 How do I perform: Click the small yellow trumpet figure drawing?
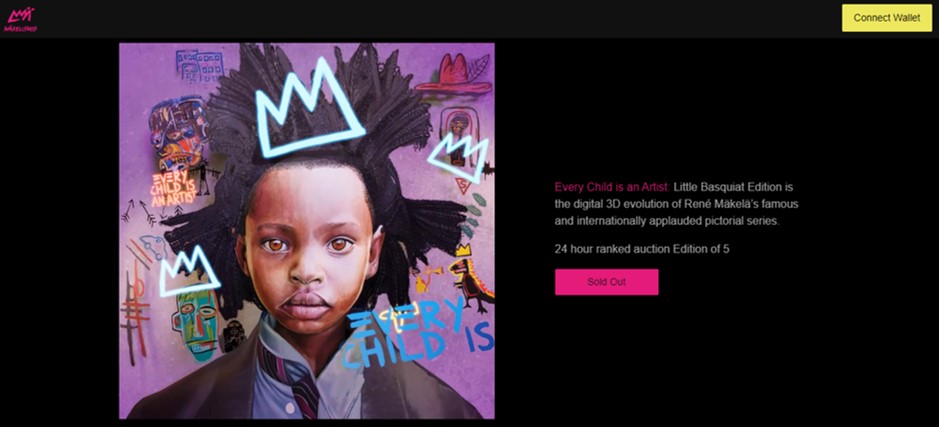pyautogui.click(x=428, y=278)
